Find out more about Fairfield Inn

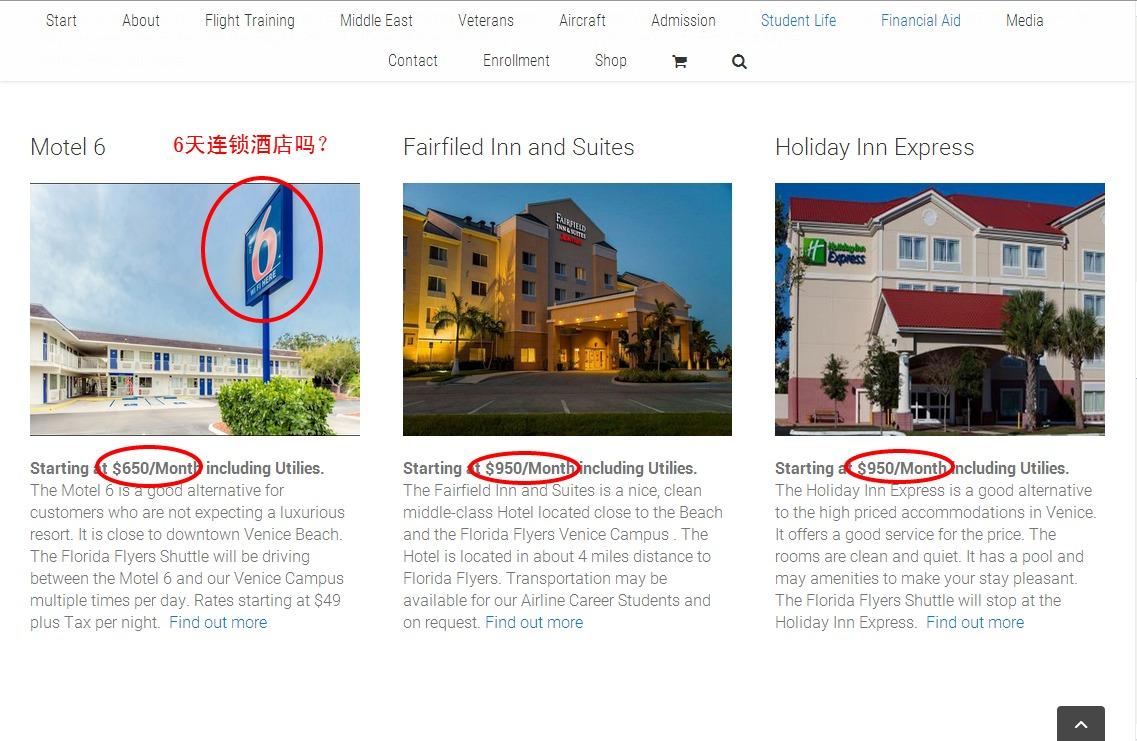pyautogui.click(x=534, y=622)
